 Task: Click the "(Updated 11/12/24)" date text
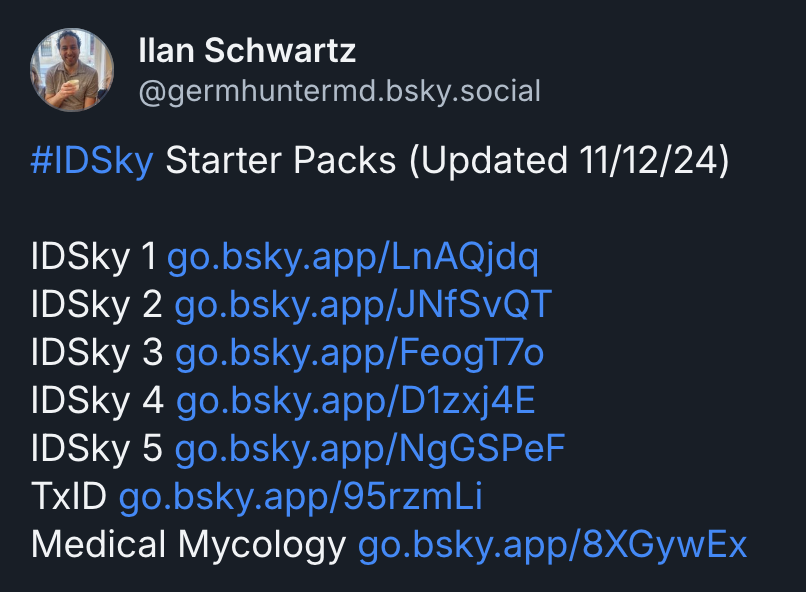coord(569,160)
